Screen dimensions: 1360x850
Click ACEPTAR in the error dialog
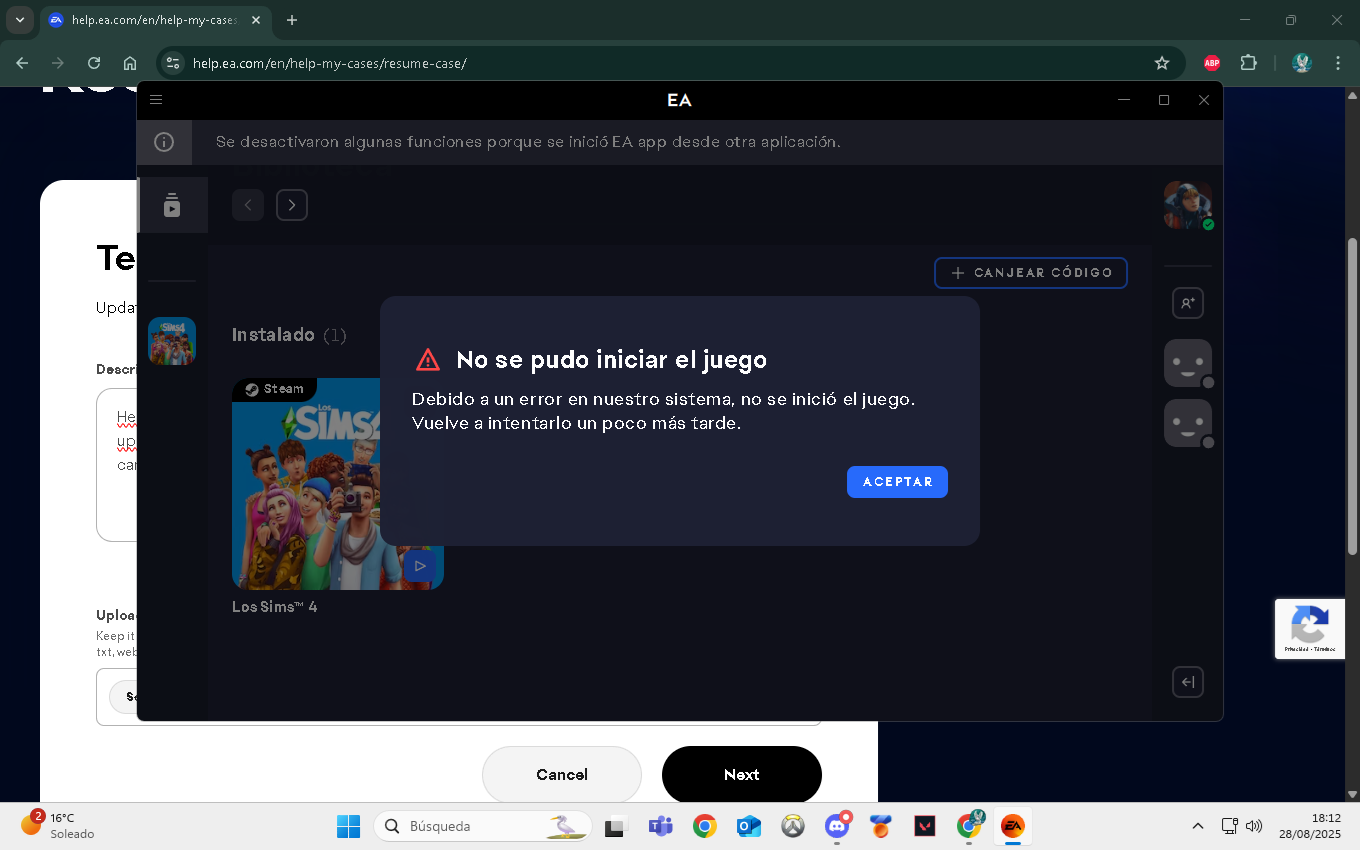[897, 482]
